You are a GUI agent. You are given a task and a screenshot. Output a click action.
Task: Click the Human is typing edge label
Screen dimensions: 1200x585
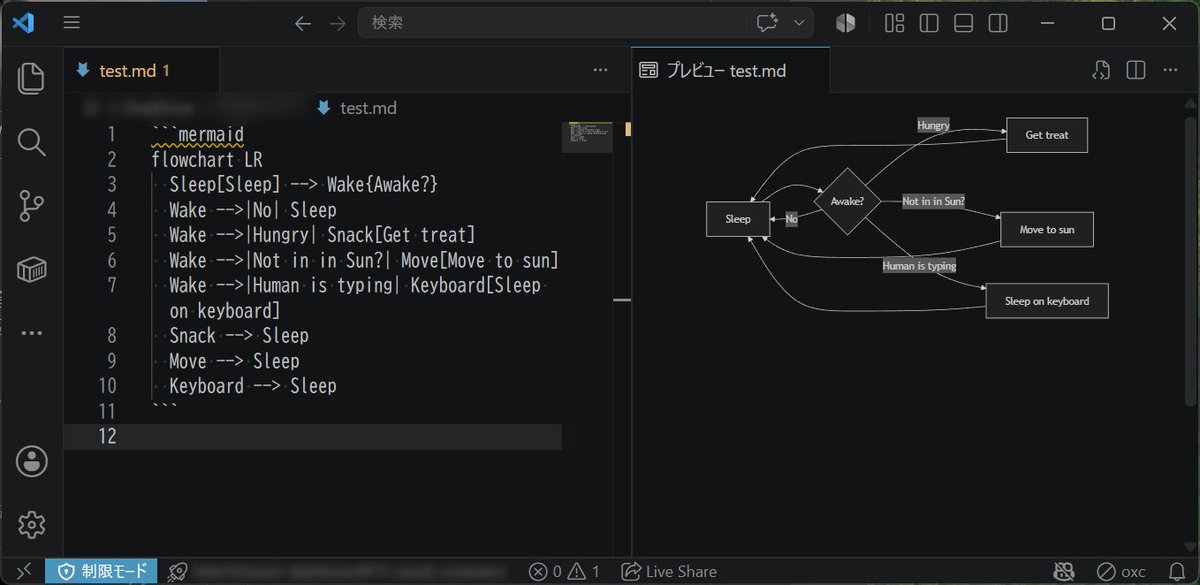tap(919, 266)
